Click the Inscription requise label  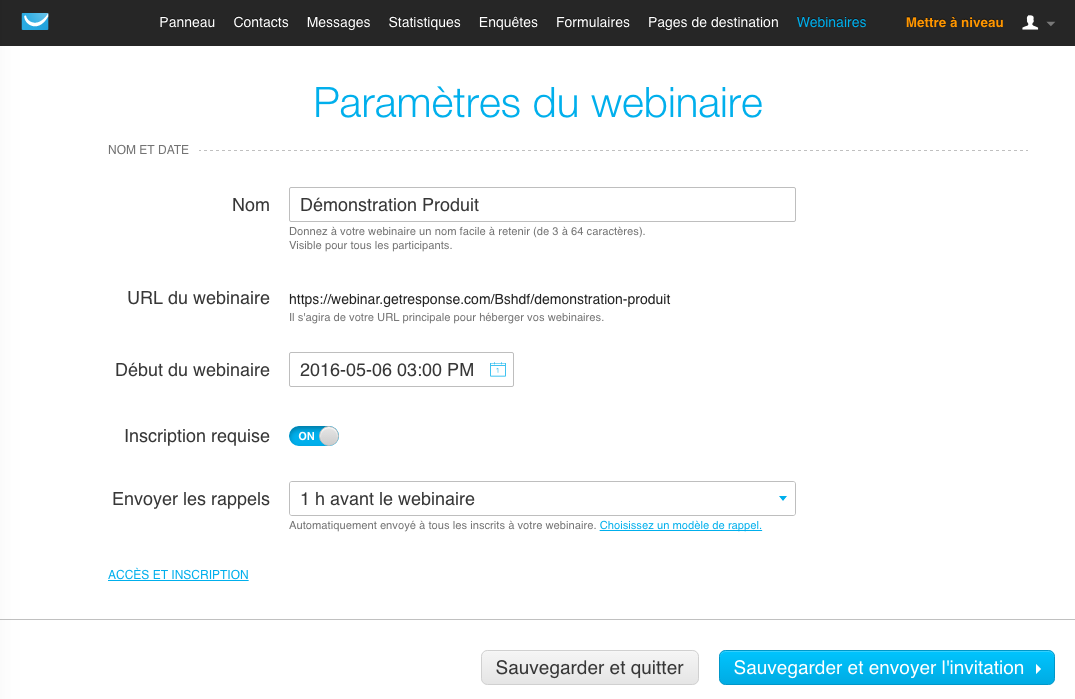(197, 436)
